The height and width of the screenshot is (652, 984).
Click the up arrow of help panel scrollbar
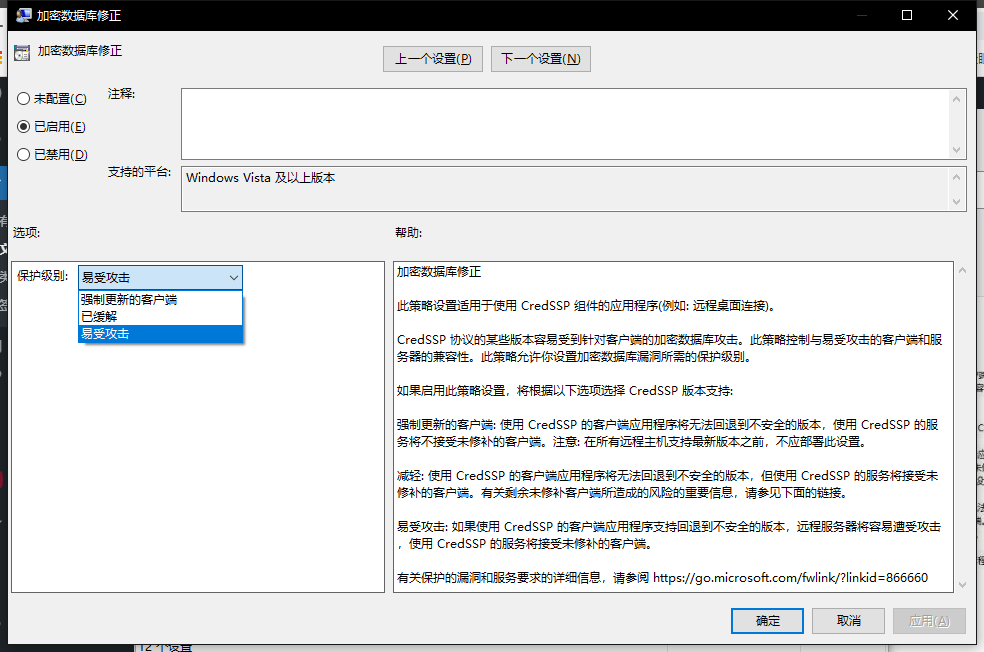click(962, 270)
